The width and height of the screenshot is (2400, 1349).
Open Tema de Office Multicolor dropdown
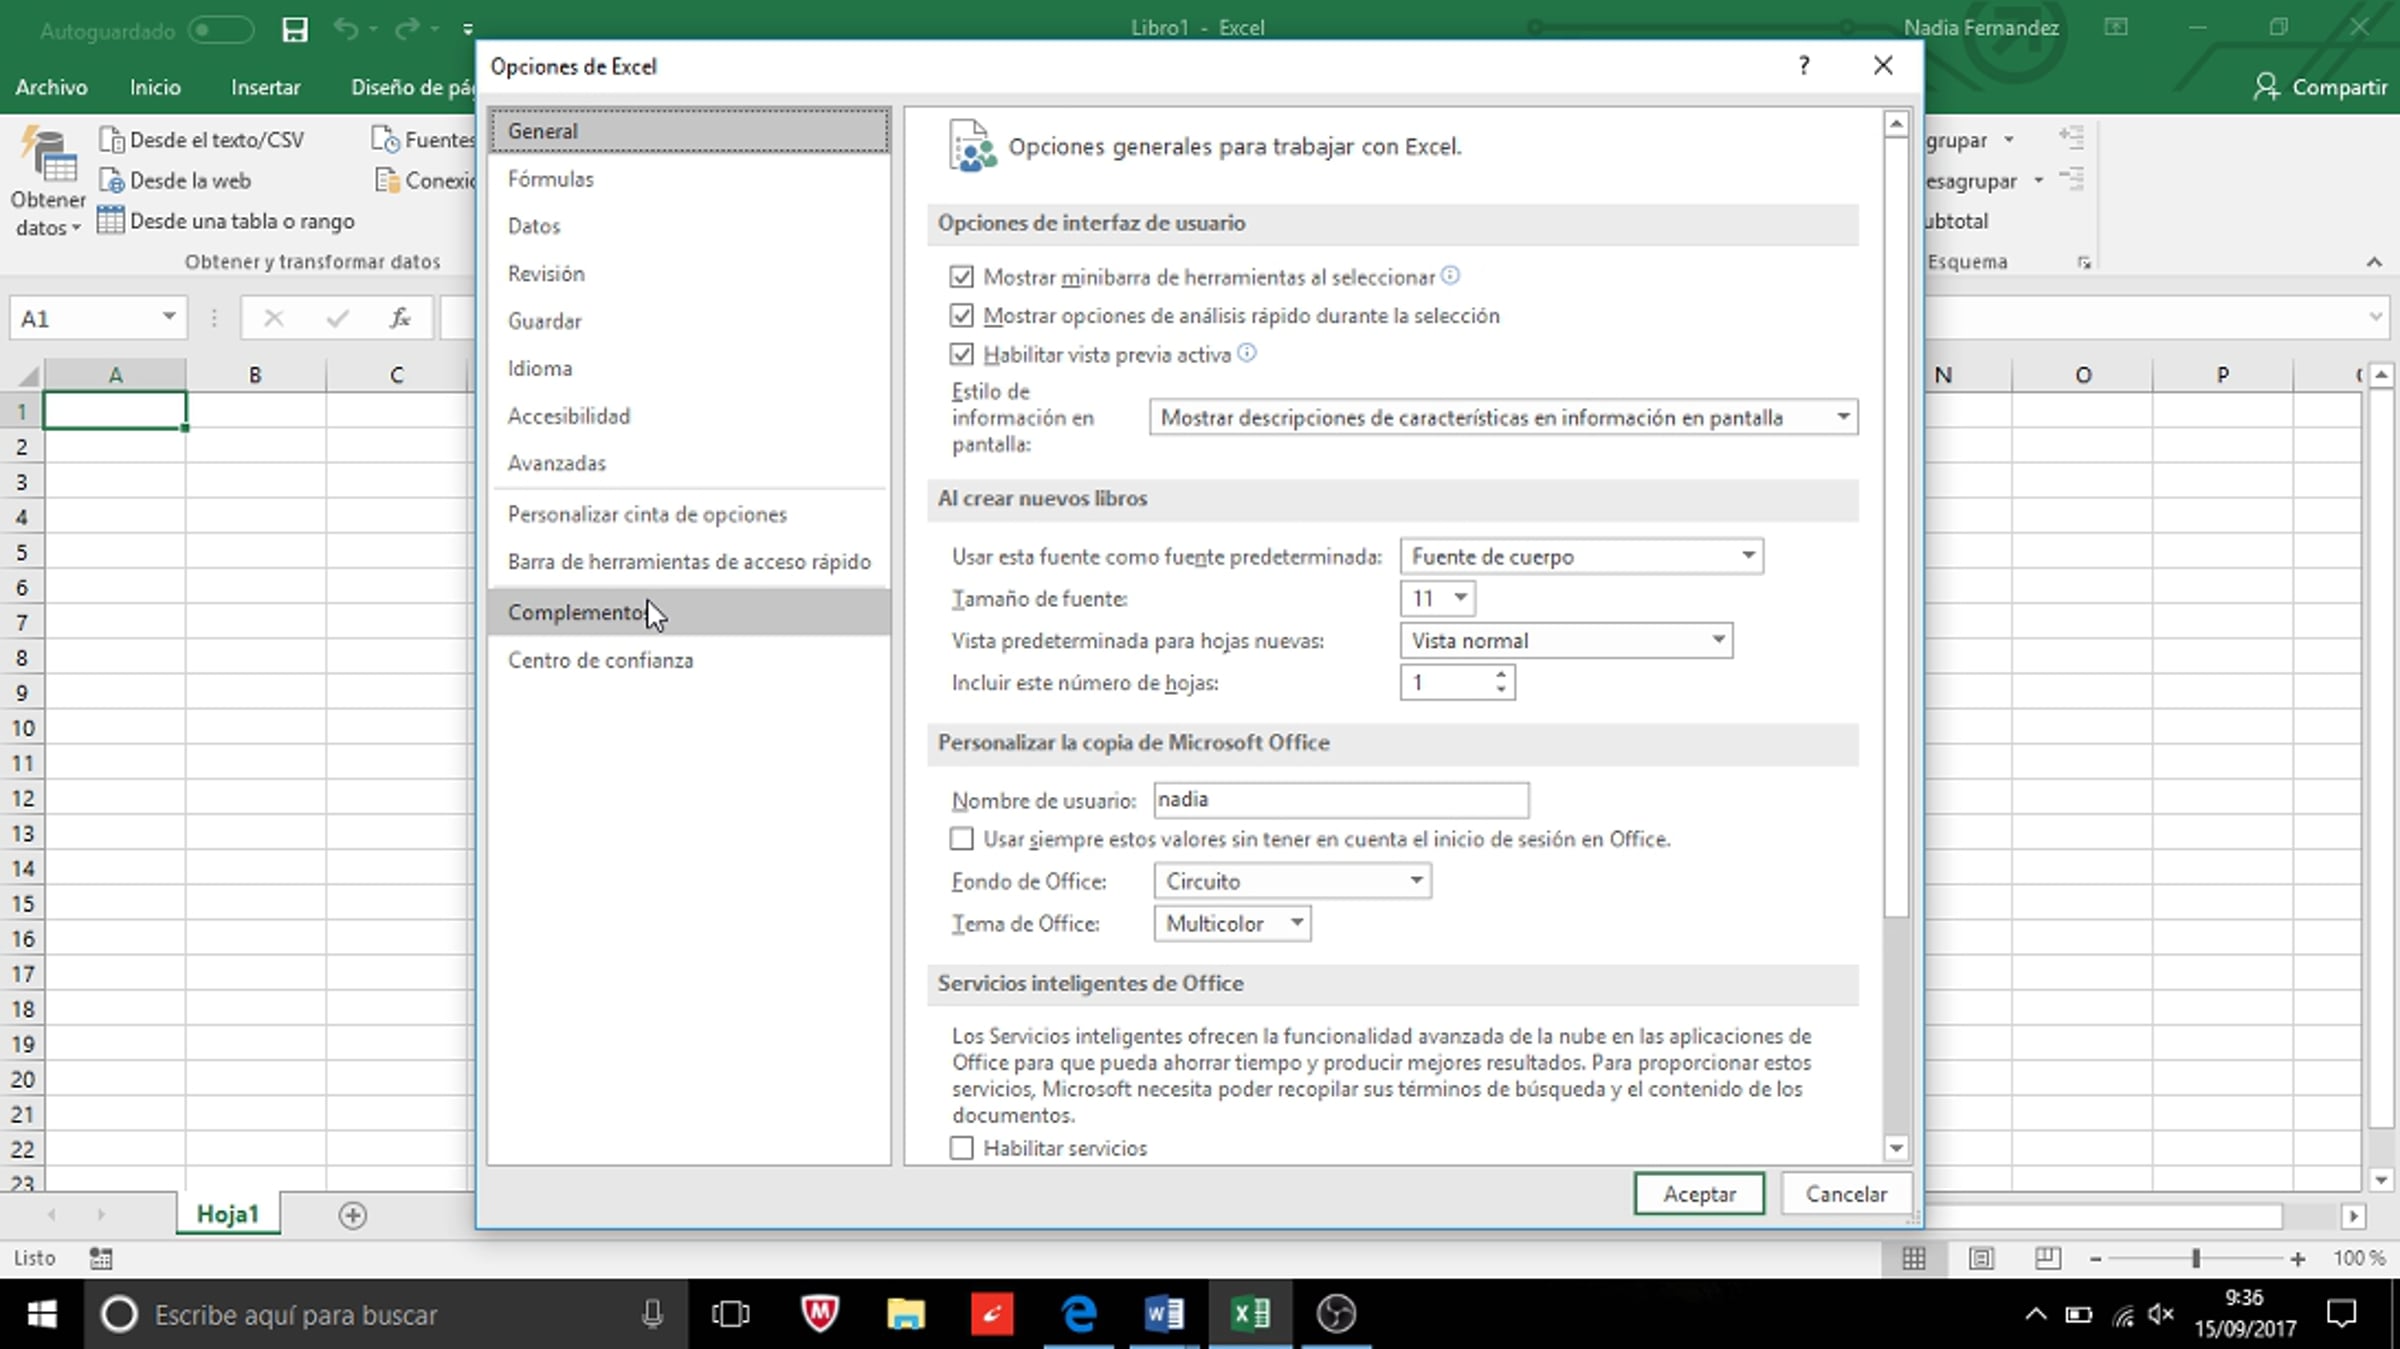point(1232,923)
